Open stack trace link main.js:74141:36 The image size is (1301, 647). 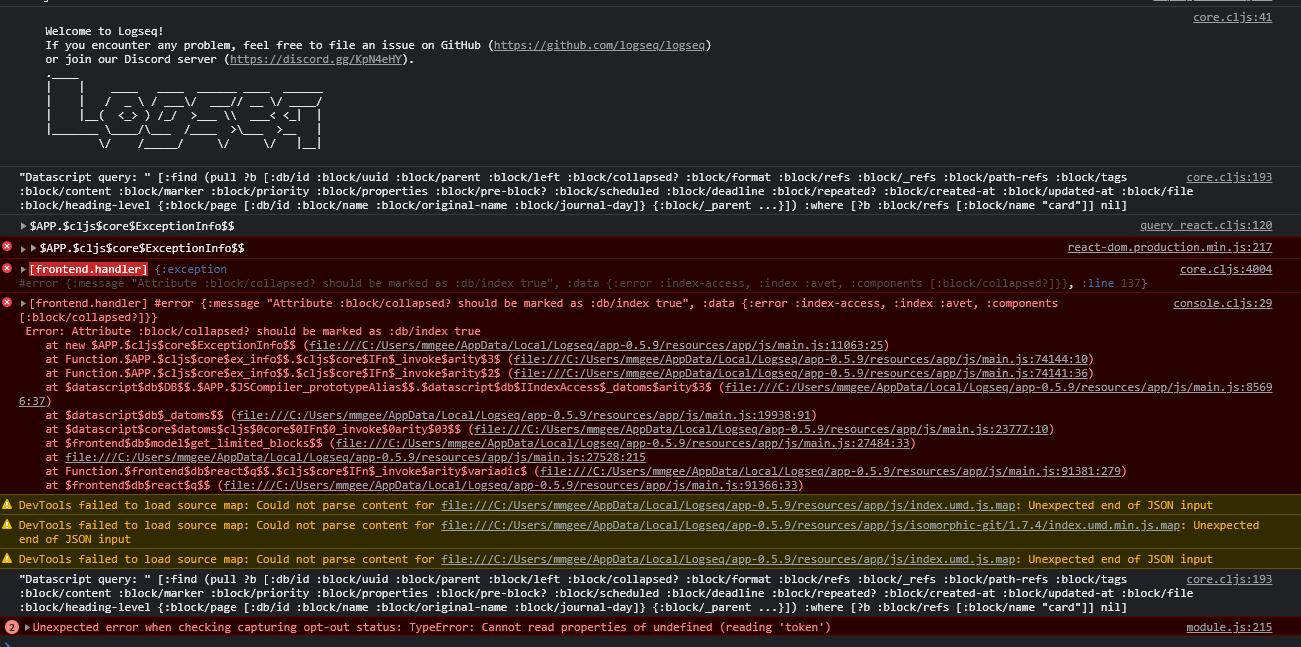click(x=801, y=373)
